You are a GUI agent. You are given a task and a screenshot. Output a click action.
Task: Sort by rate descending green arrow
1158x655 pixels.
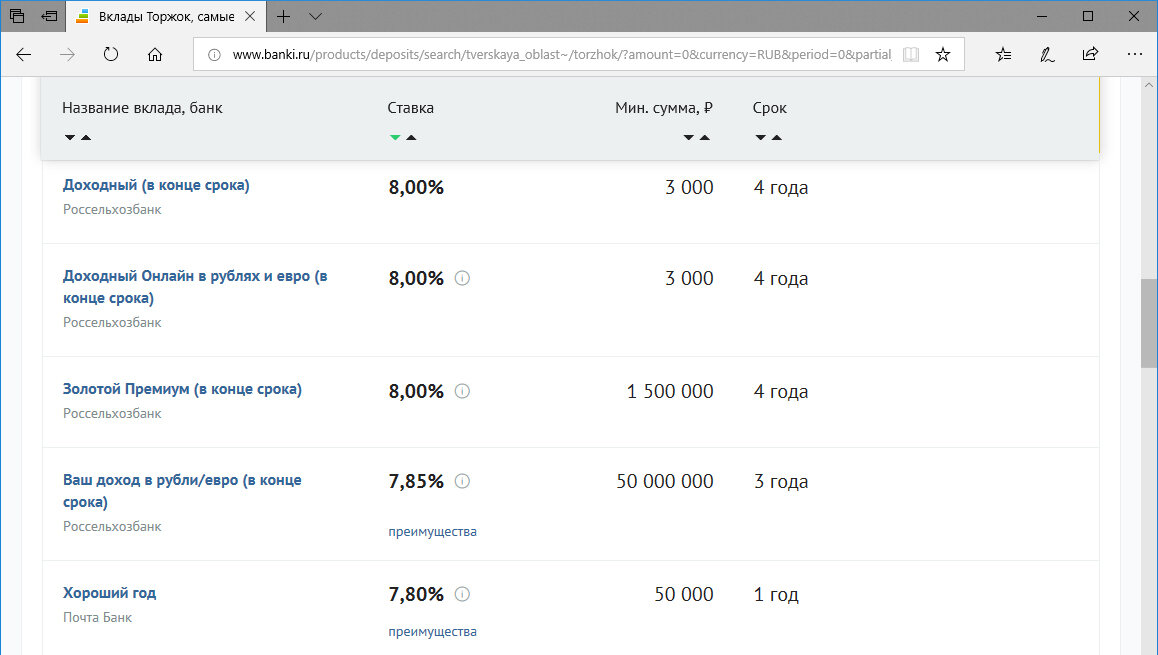click(395, 137)
